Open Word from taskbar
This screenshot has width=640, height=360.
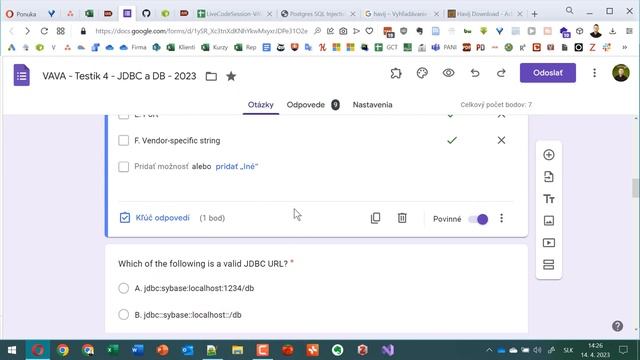(x=138, y=350)
